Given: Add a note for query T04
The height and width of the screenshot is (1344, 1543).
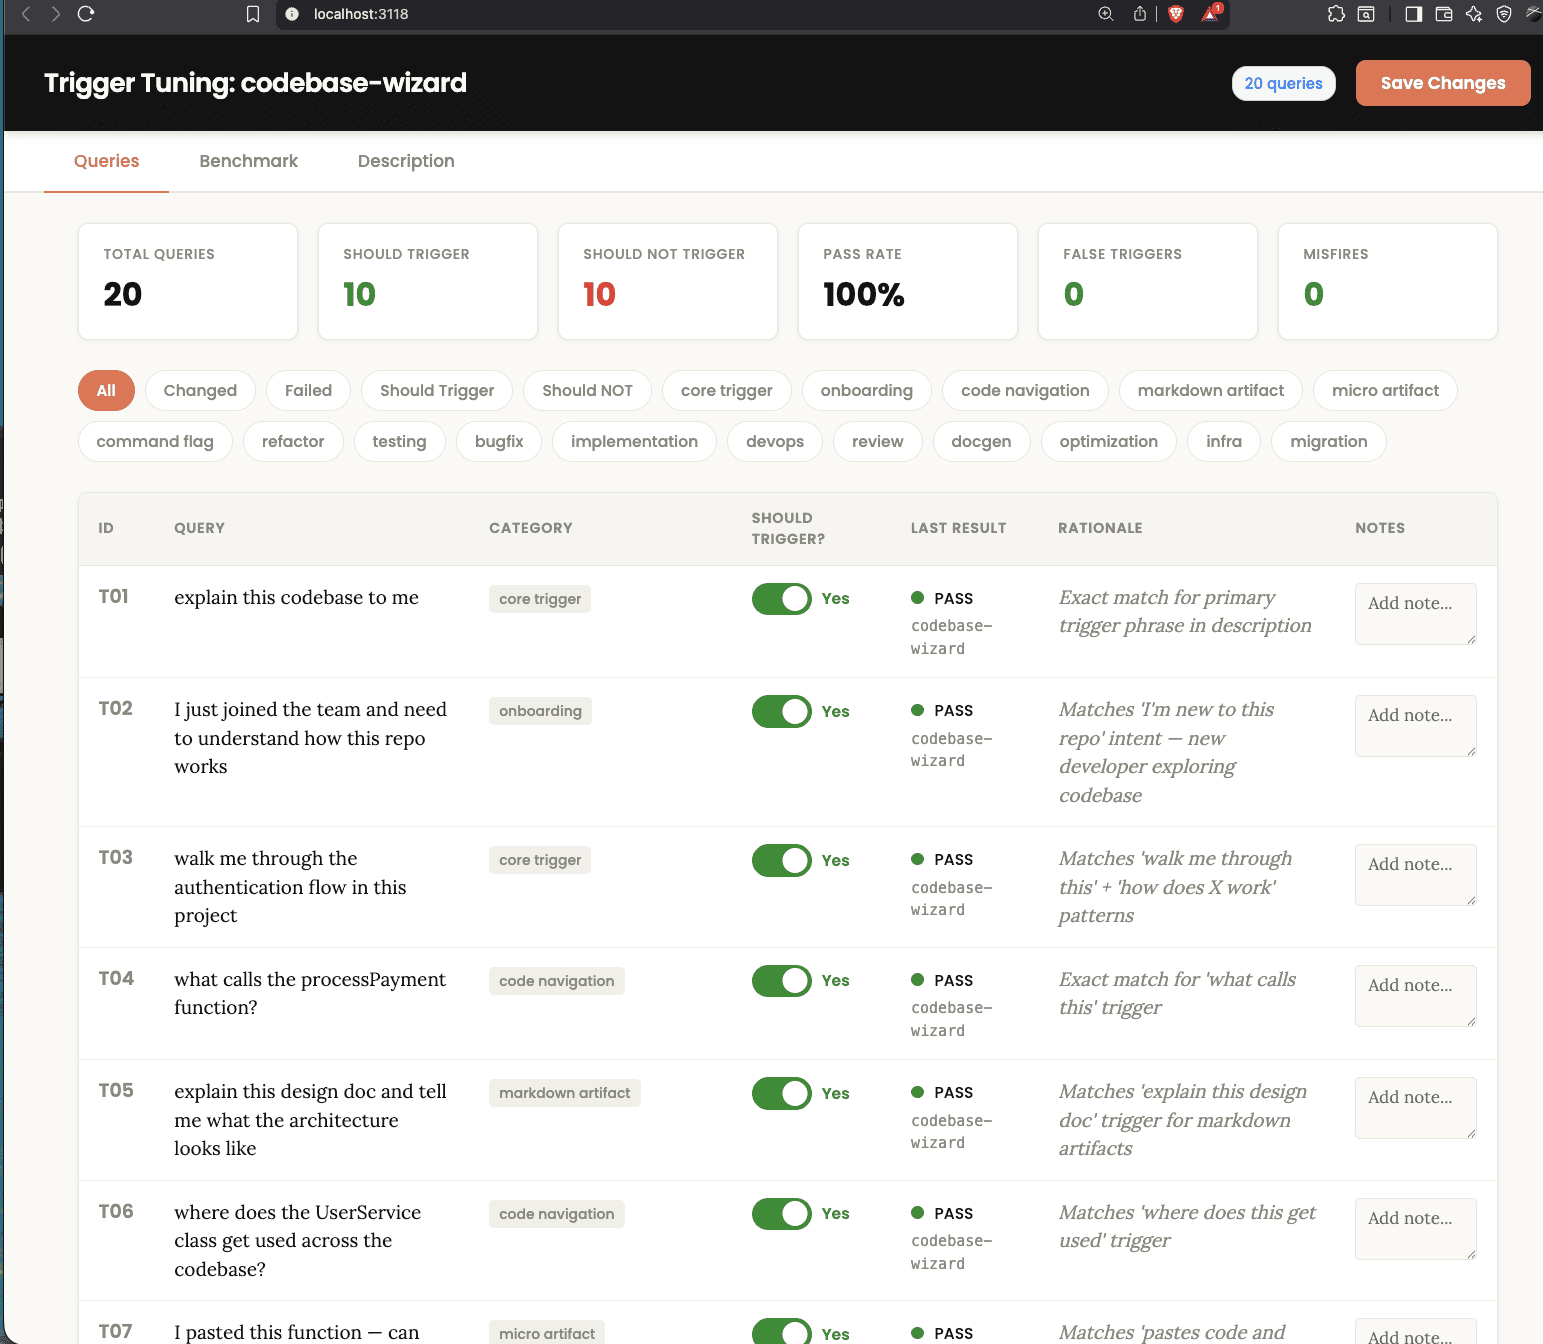Looking at the screenshot, I should tap(1416, 996).
